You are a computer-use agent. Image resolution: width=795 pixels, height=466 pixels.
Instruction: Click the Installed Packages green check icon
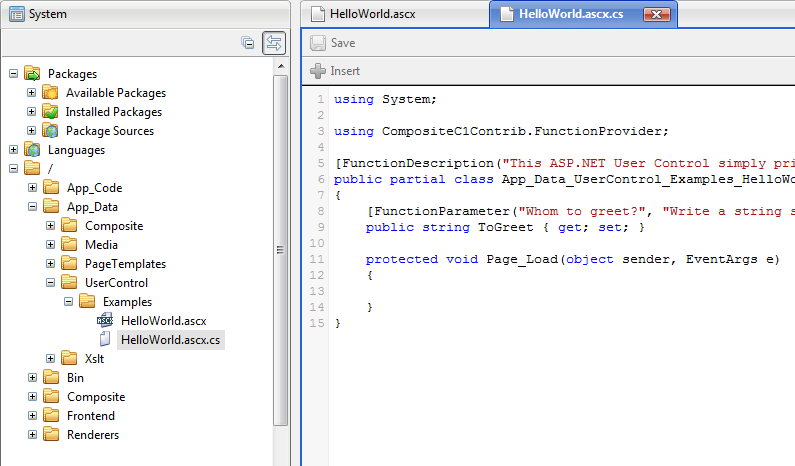coord(50,112)
